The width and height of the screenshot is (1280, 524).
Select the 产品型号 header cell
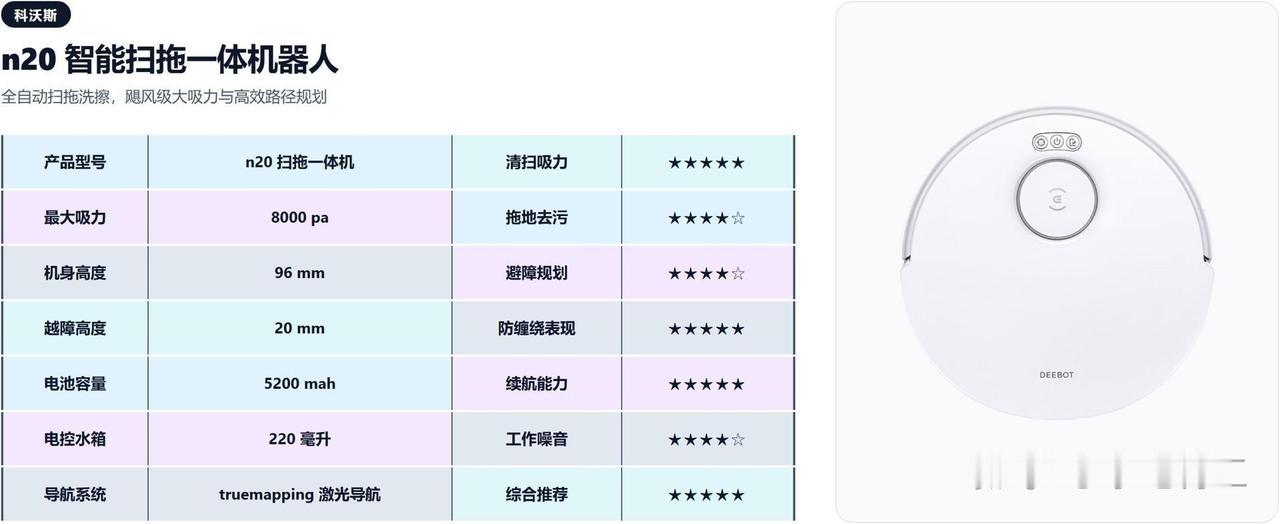click(75, 162)
